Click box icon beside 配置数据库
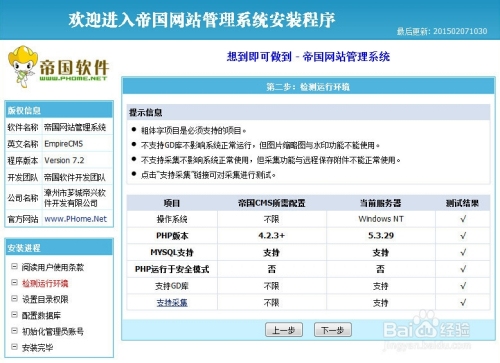 (x=14, y=314)
